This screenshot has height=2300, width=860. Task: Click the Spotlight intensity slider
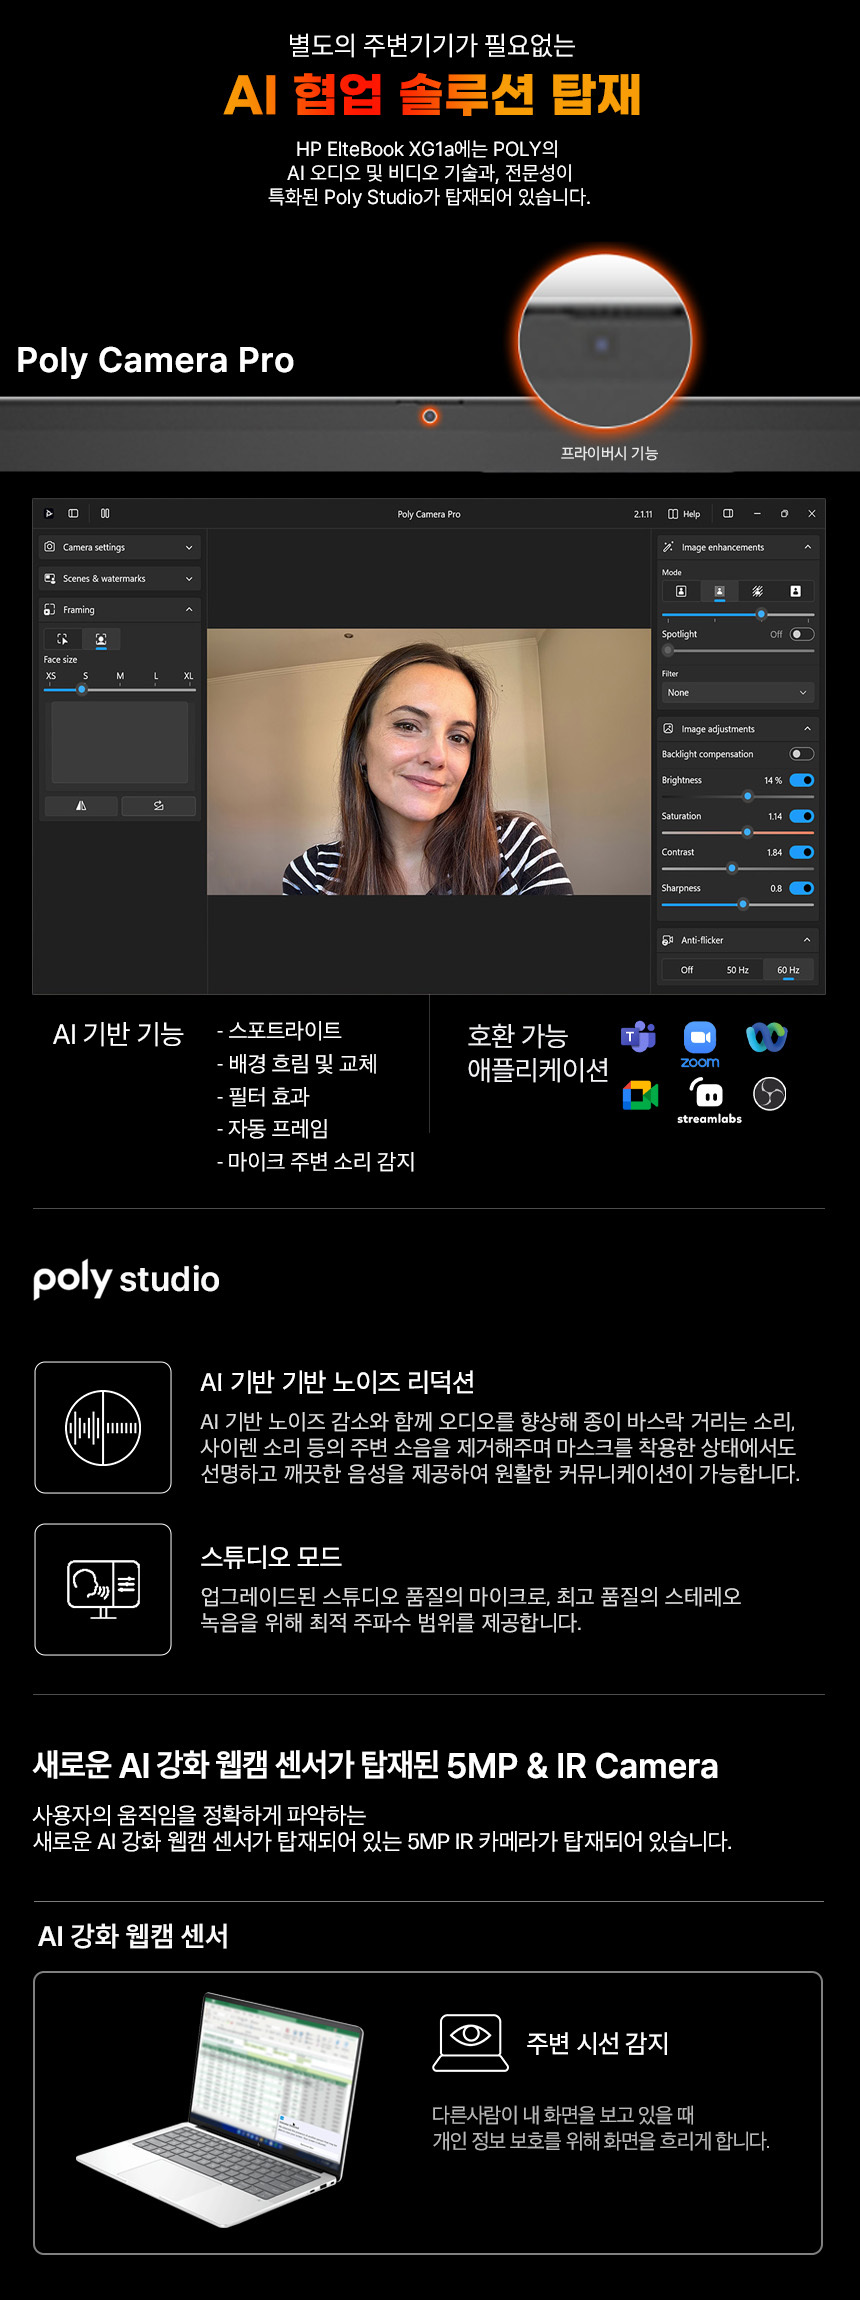coord(738,650)
